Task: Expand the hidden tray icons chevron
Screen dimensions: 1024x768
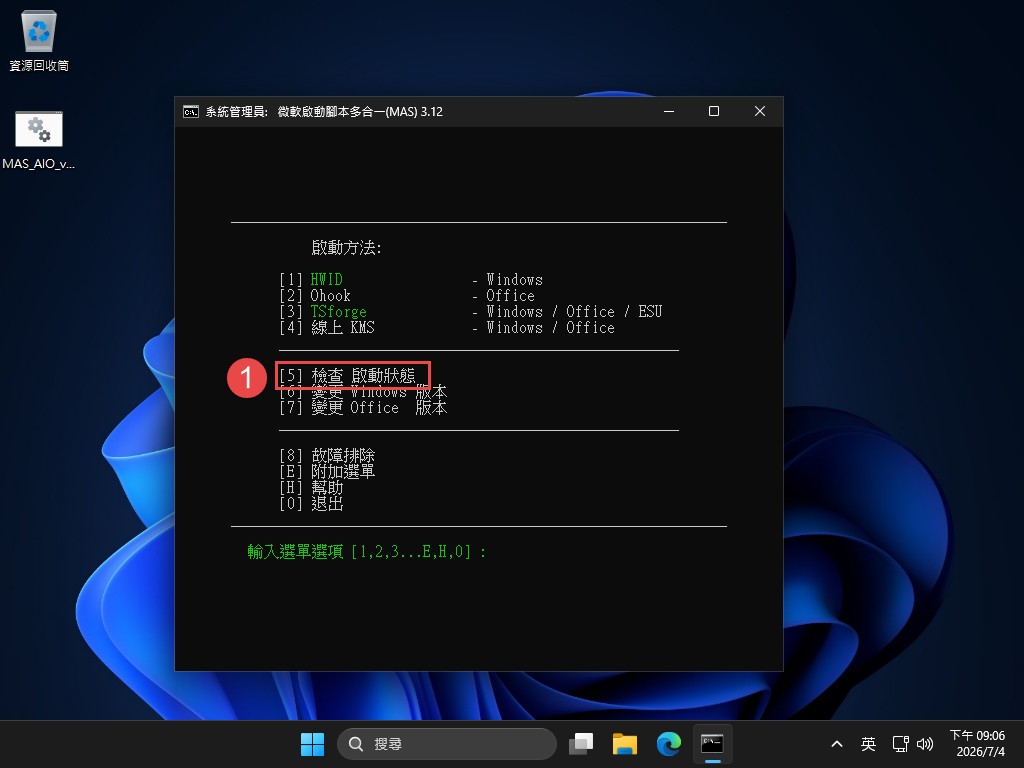Action: [837, 744]
